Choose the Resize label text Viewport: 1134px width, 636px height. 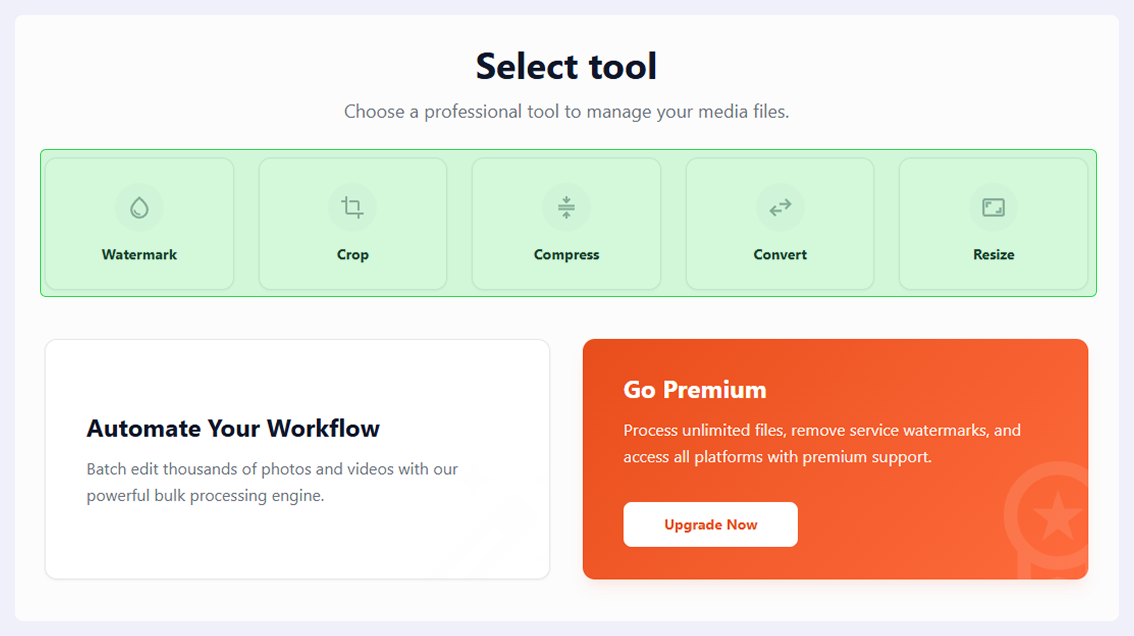(x=993, y=255)
